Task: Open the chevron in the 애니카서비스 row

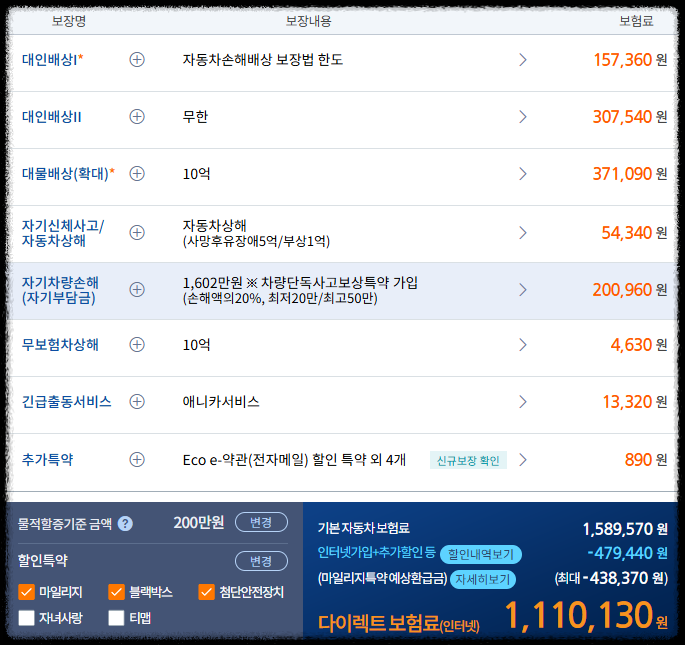Action: (x=523, y=402)
